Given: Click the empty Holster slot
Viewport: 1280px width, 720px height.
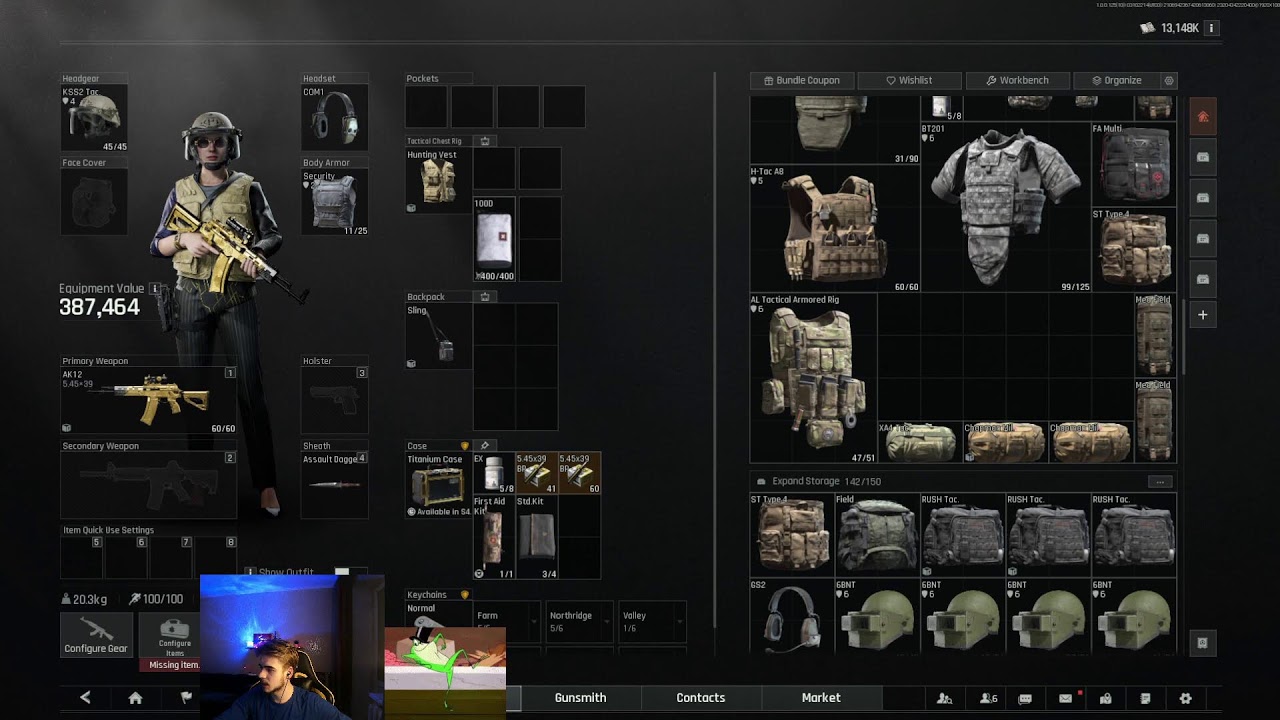Looking at the screenshot, I should click(335, 400).
